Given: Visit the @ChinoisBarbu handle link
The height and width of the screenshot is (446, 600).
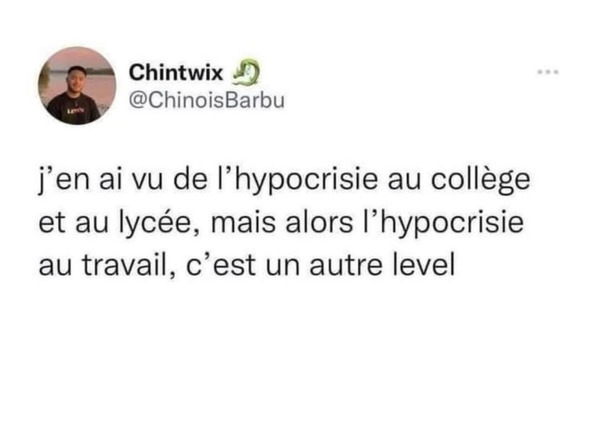Looking at the screenshot, I should pyautogui.click(x=207, y=100).
